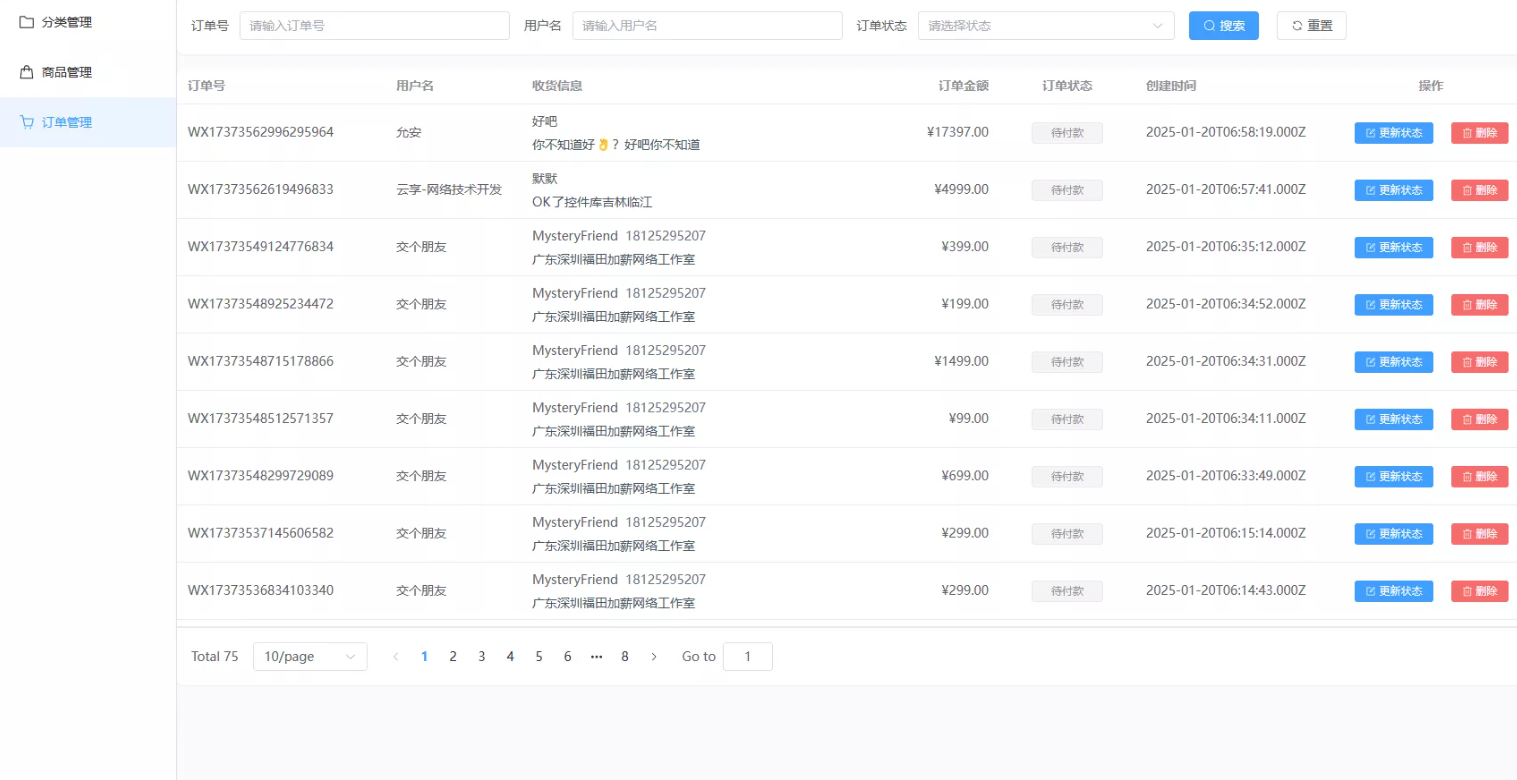Open the 10/page page-size dropdown
Viewport: 1517px width, 780px height.
(310, 656)
